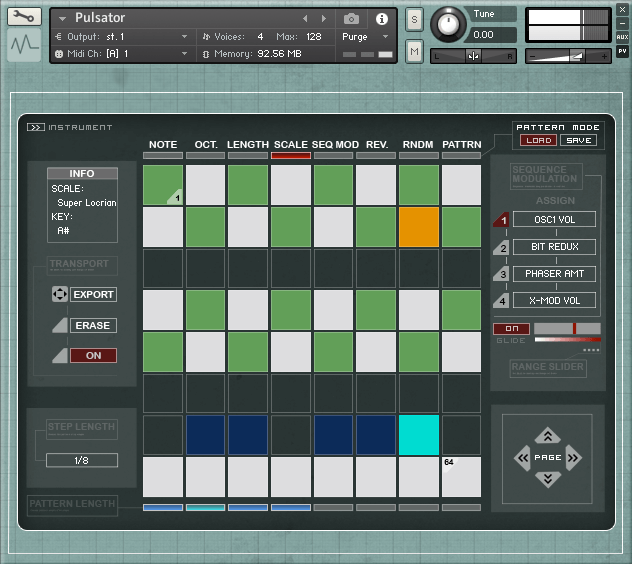Click the page up double-chevron arrow
632x564 pixels.
[547, 436]
